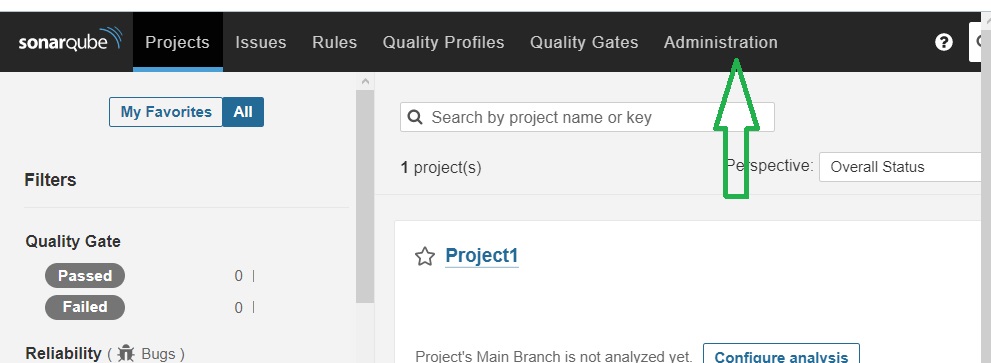Open the help question mark icon

(x=944, y=42)
